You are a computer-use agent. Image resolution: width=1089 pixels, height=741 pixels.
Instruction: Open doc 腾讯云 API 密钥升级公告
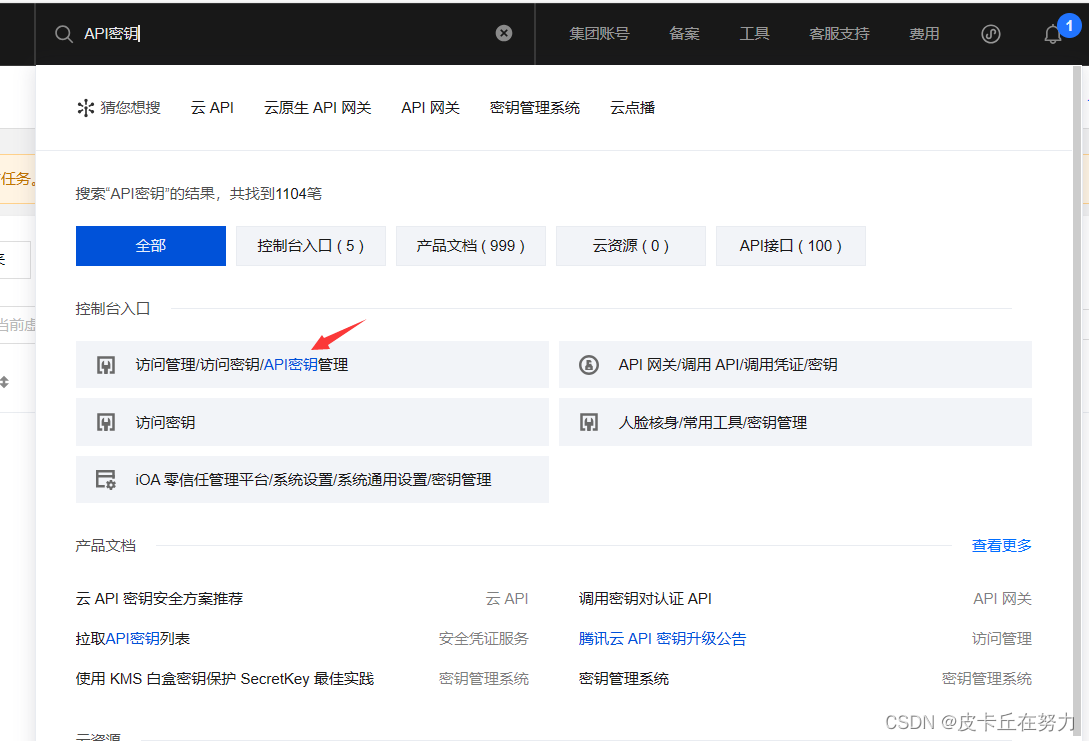click(663, 639)
